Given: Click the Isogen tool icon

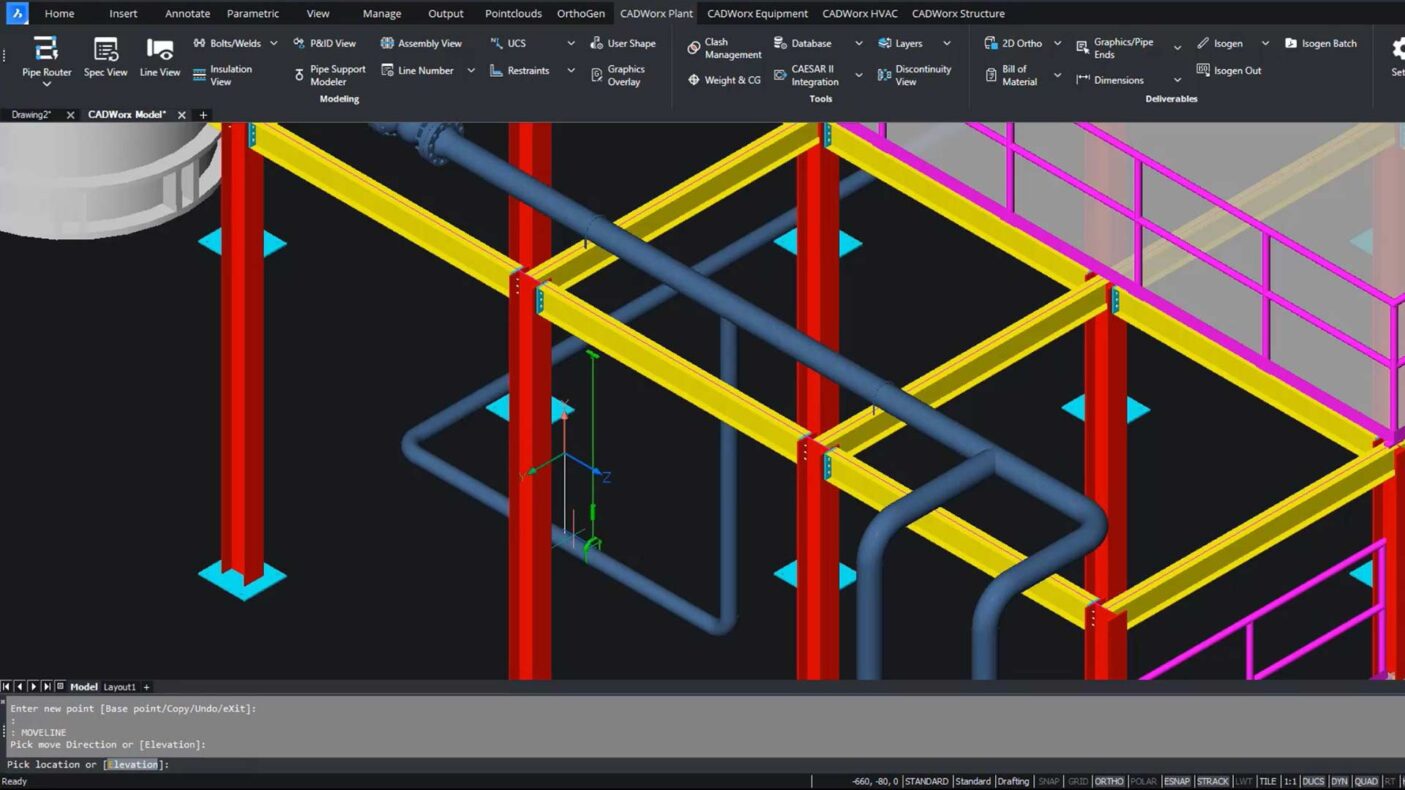Looking at the screenshot, I should pyautogui.click(x=1203, y=43).
